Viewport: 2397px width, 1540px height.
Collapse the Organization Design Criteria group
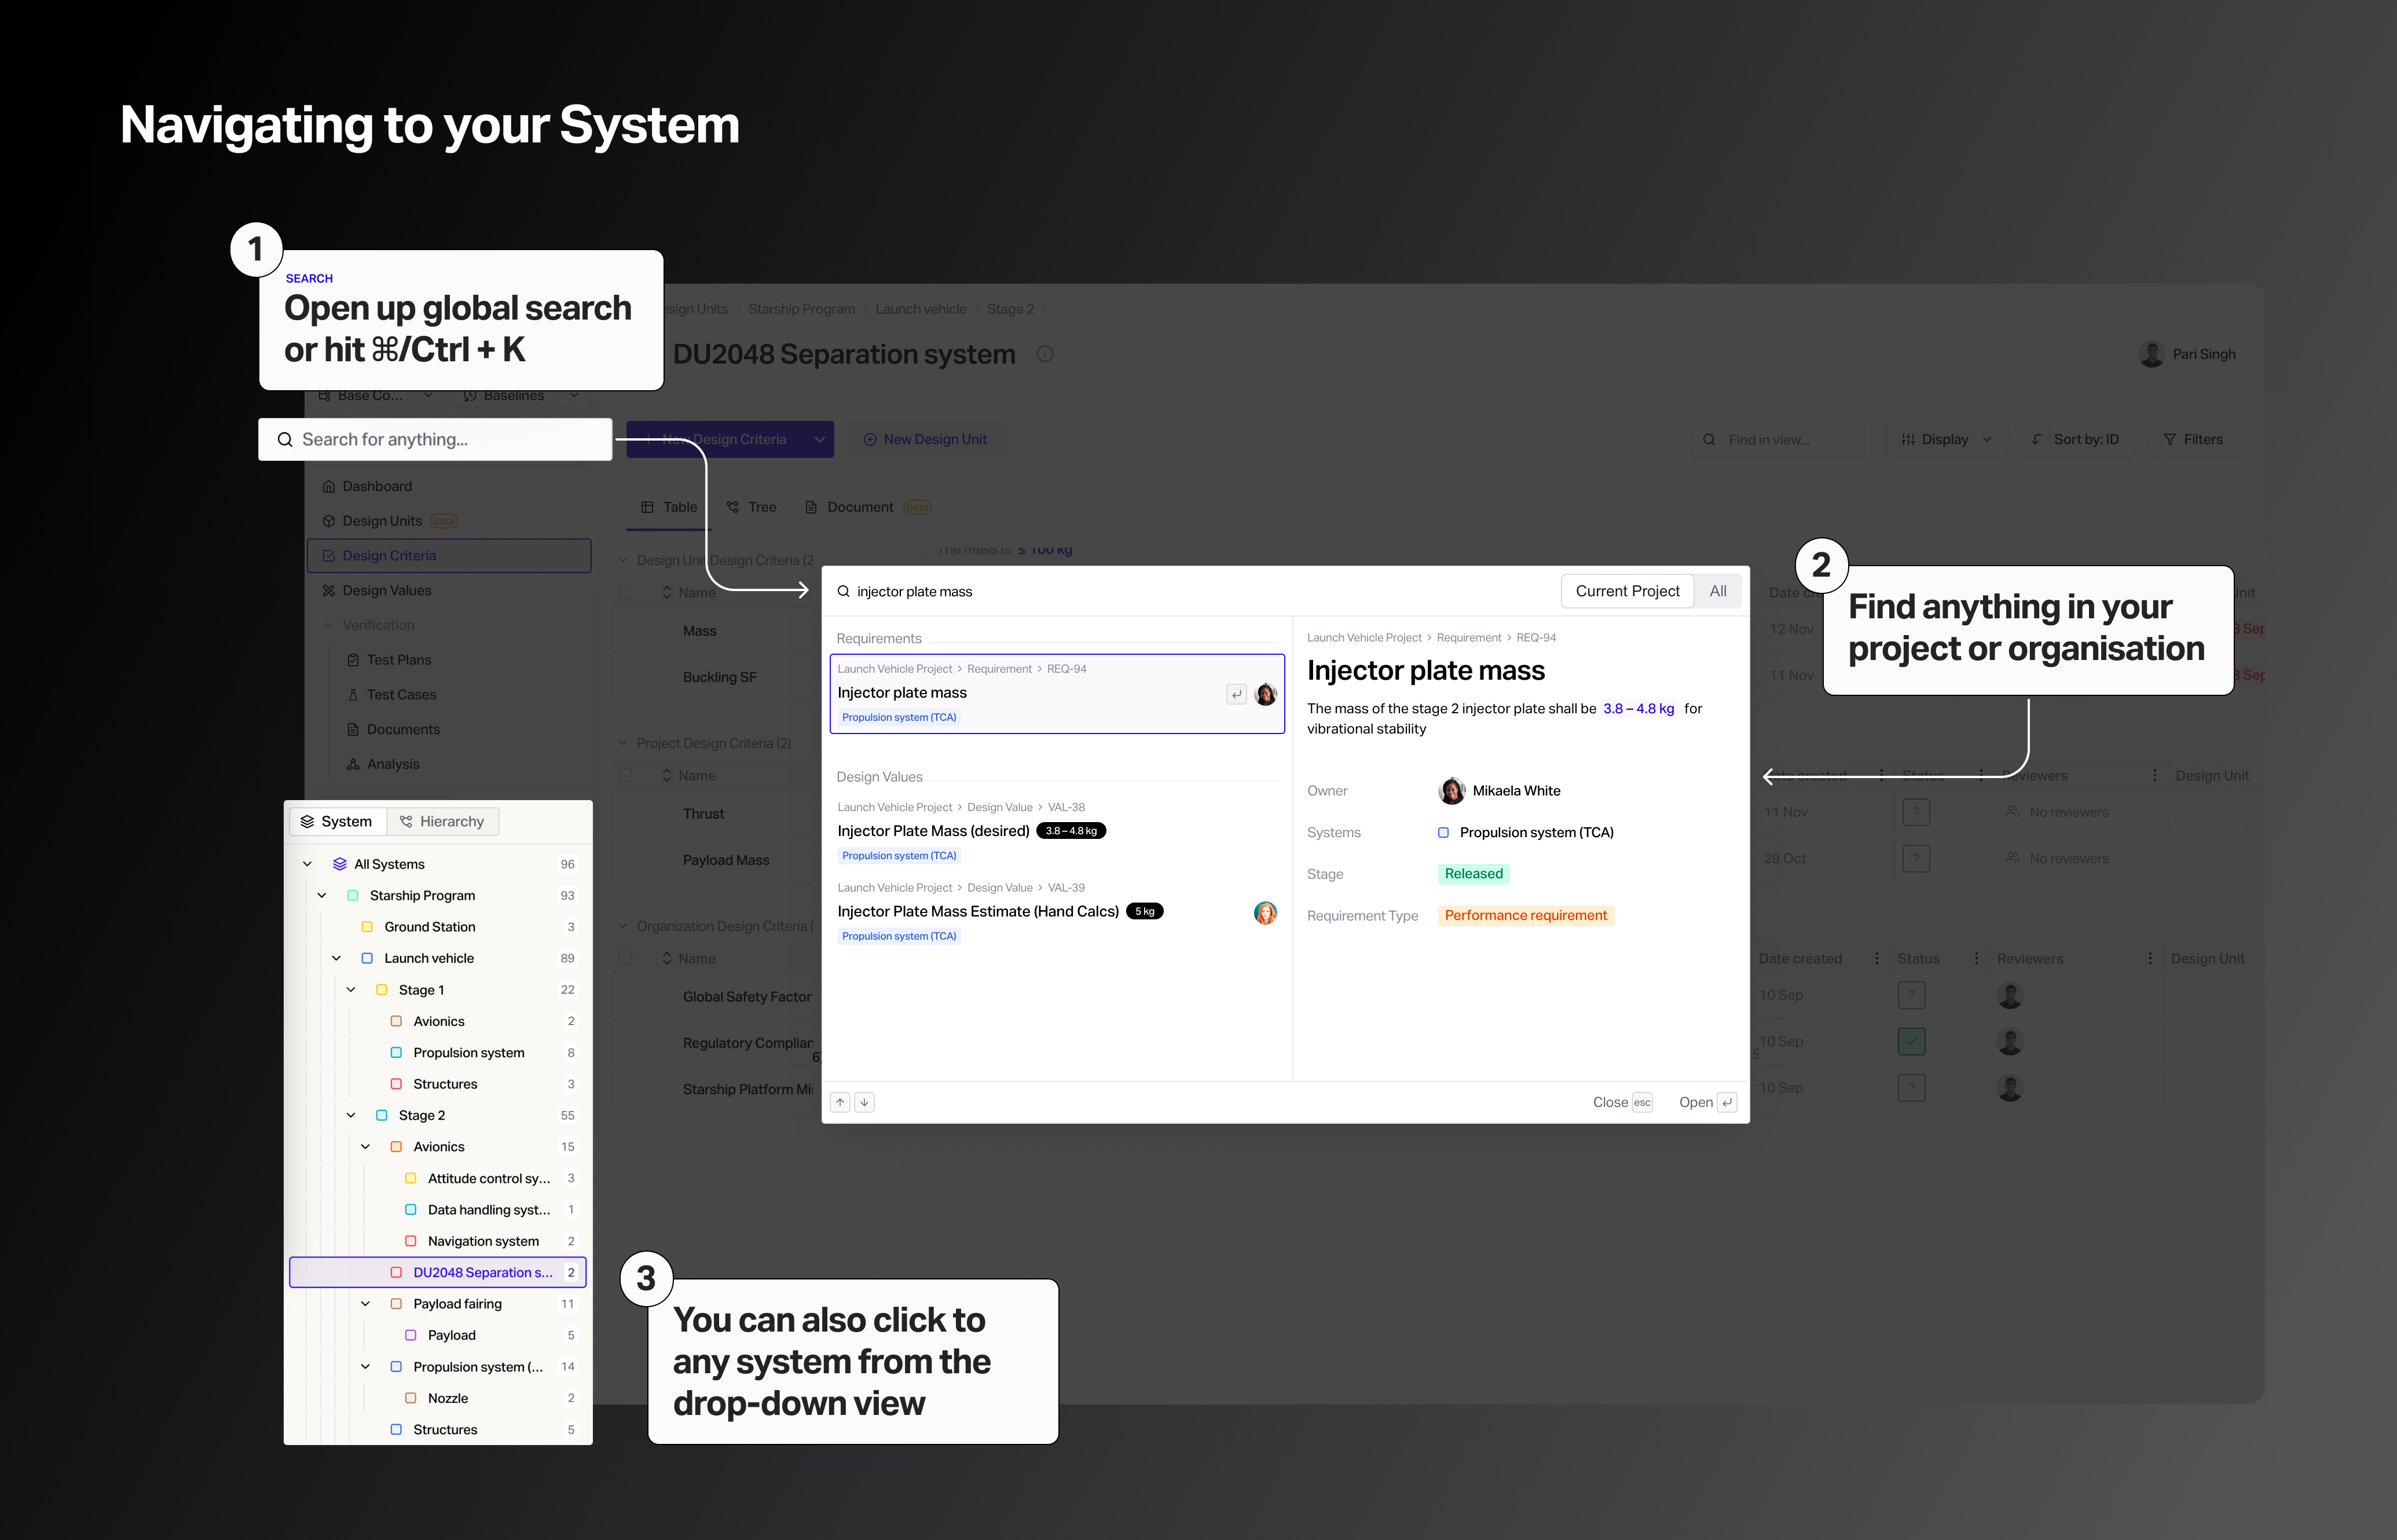tap(623, 926)
